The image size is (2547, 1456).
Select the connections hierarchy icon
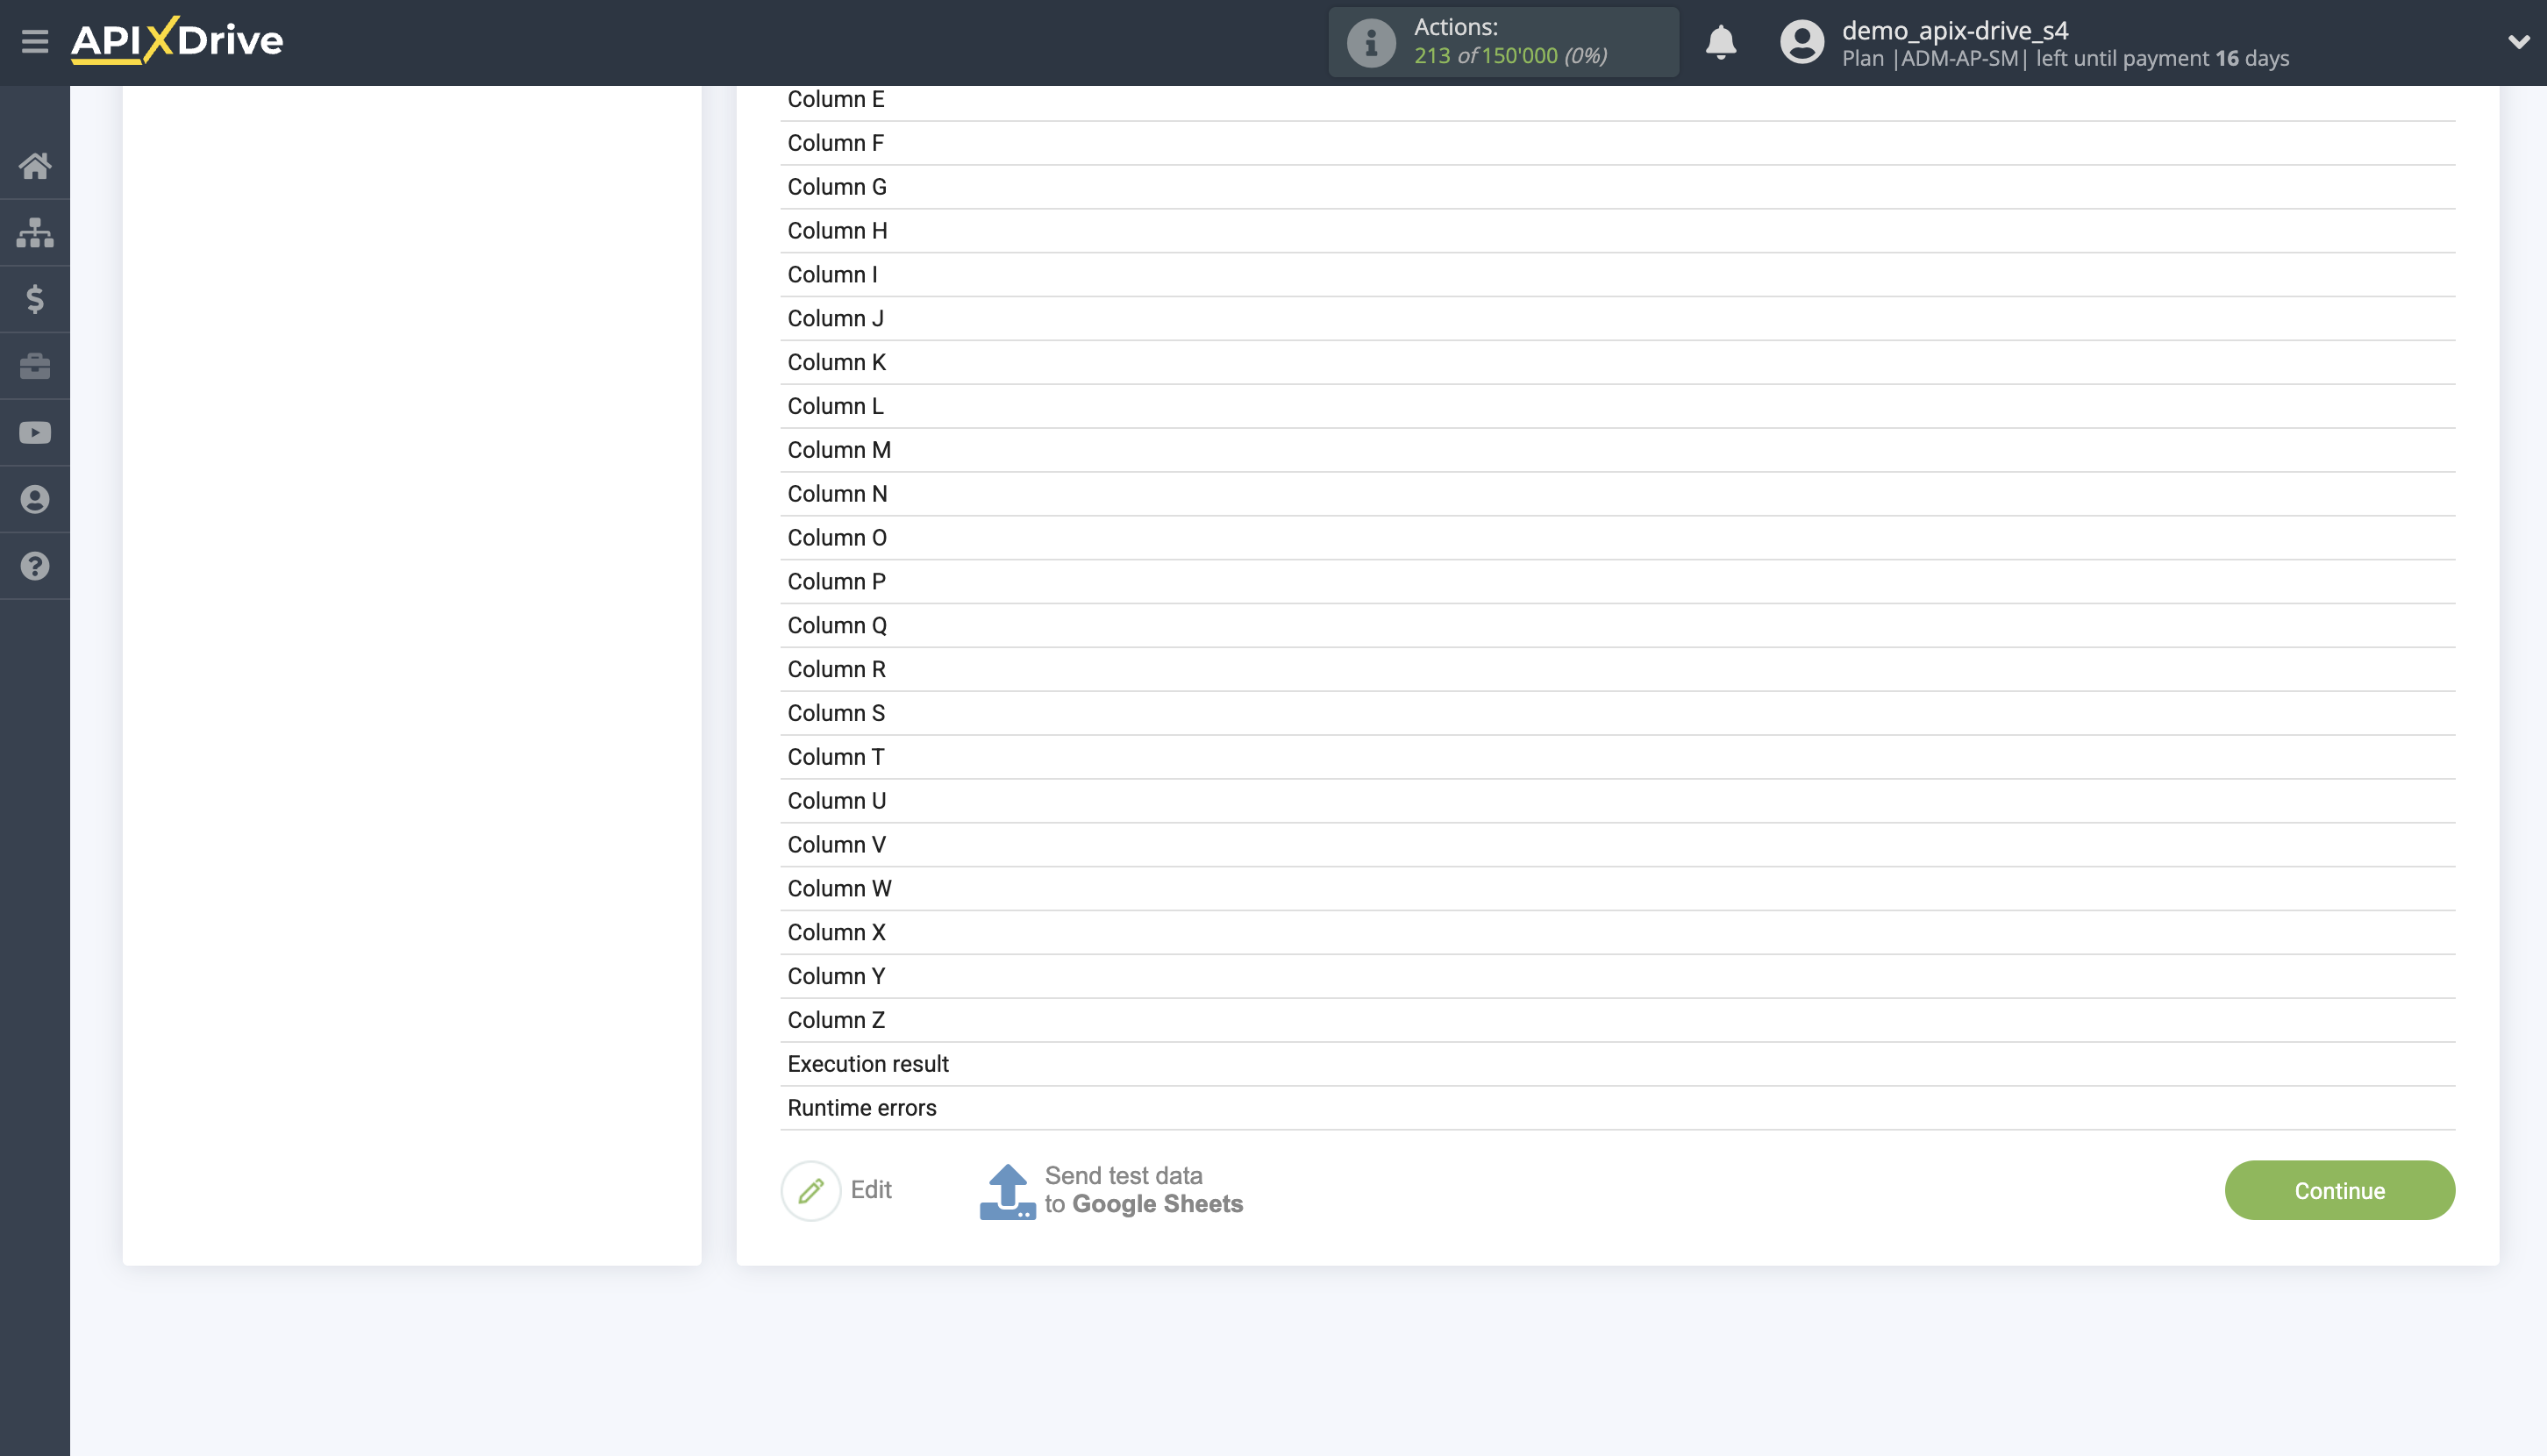(35, 232)
